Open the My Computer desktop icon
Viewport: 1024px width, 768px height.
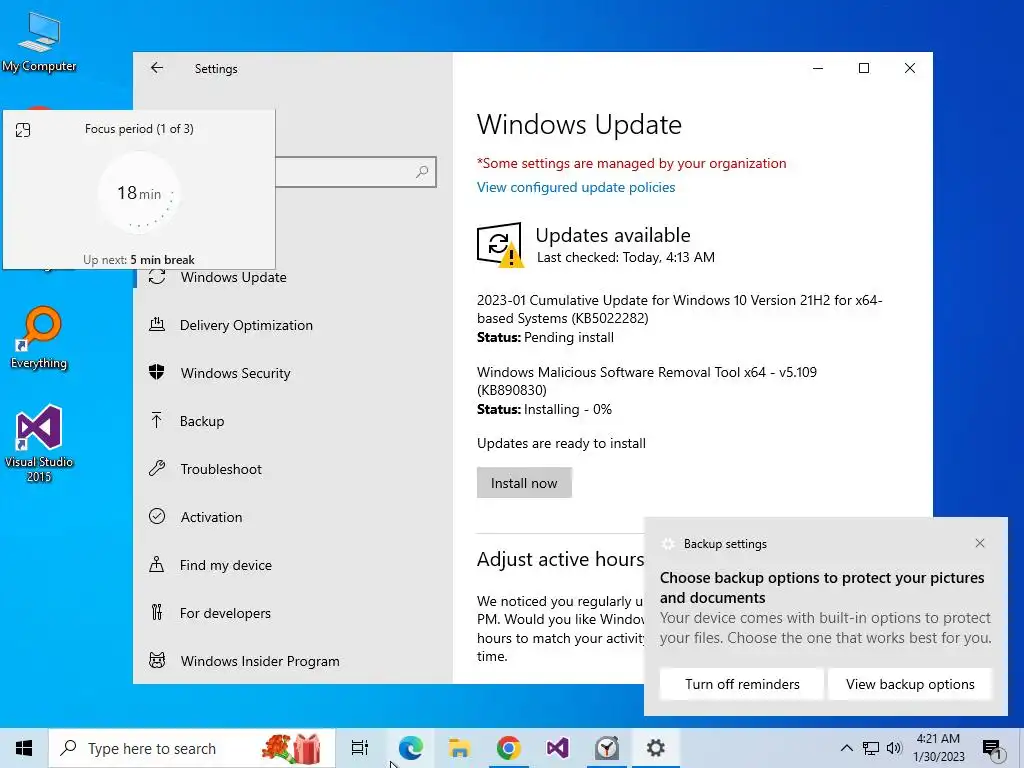[x=39, y=42]
